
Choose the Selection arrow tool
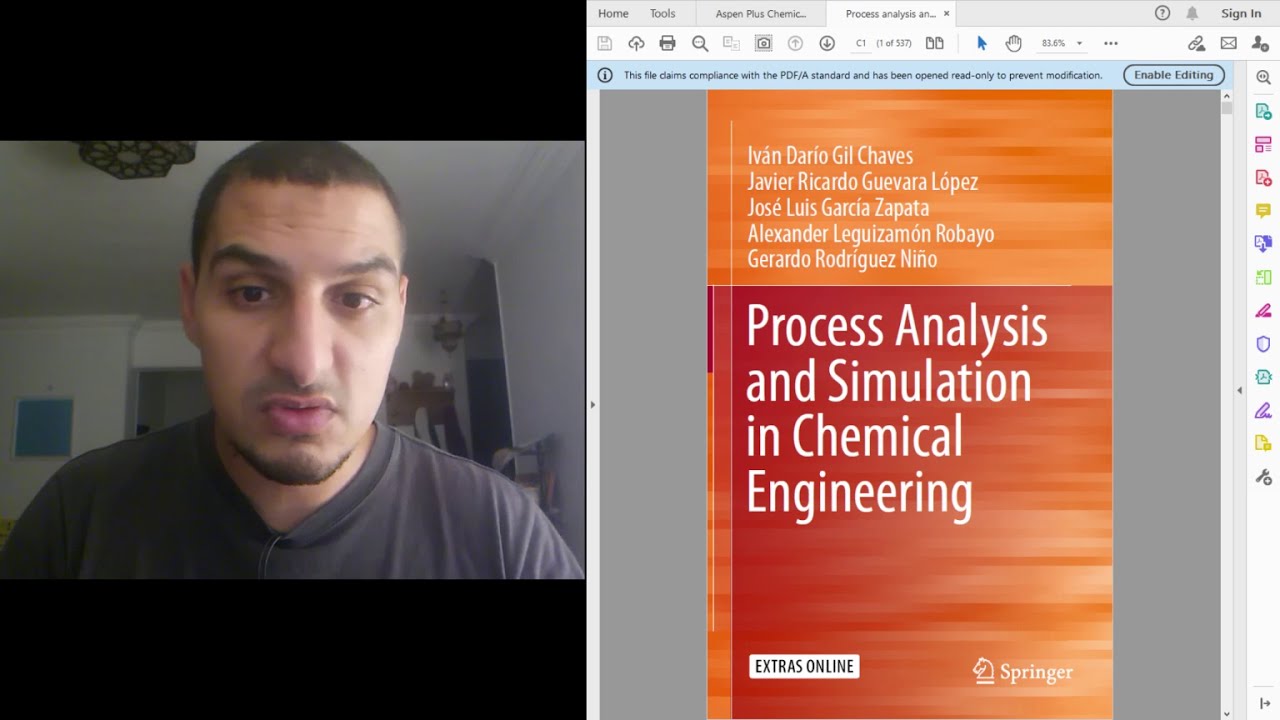[x=981, y=43]
